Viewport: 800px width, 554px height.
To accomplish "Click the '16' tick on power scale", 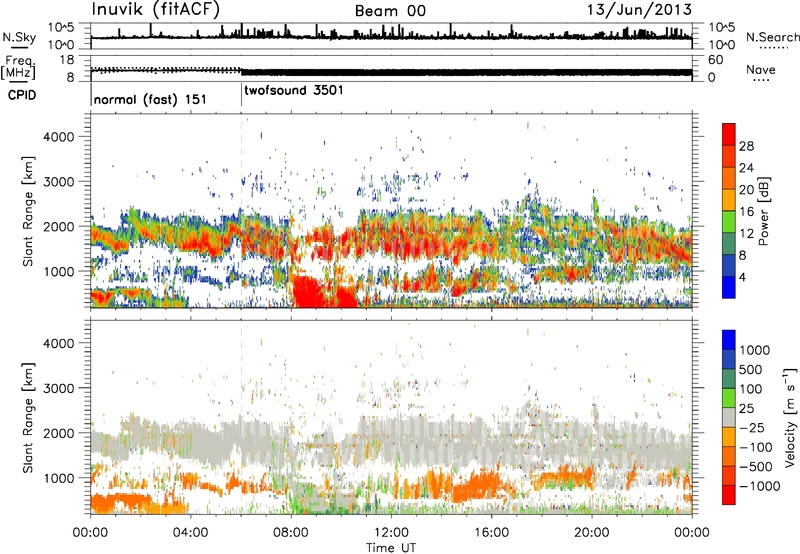I will 746,212.
